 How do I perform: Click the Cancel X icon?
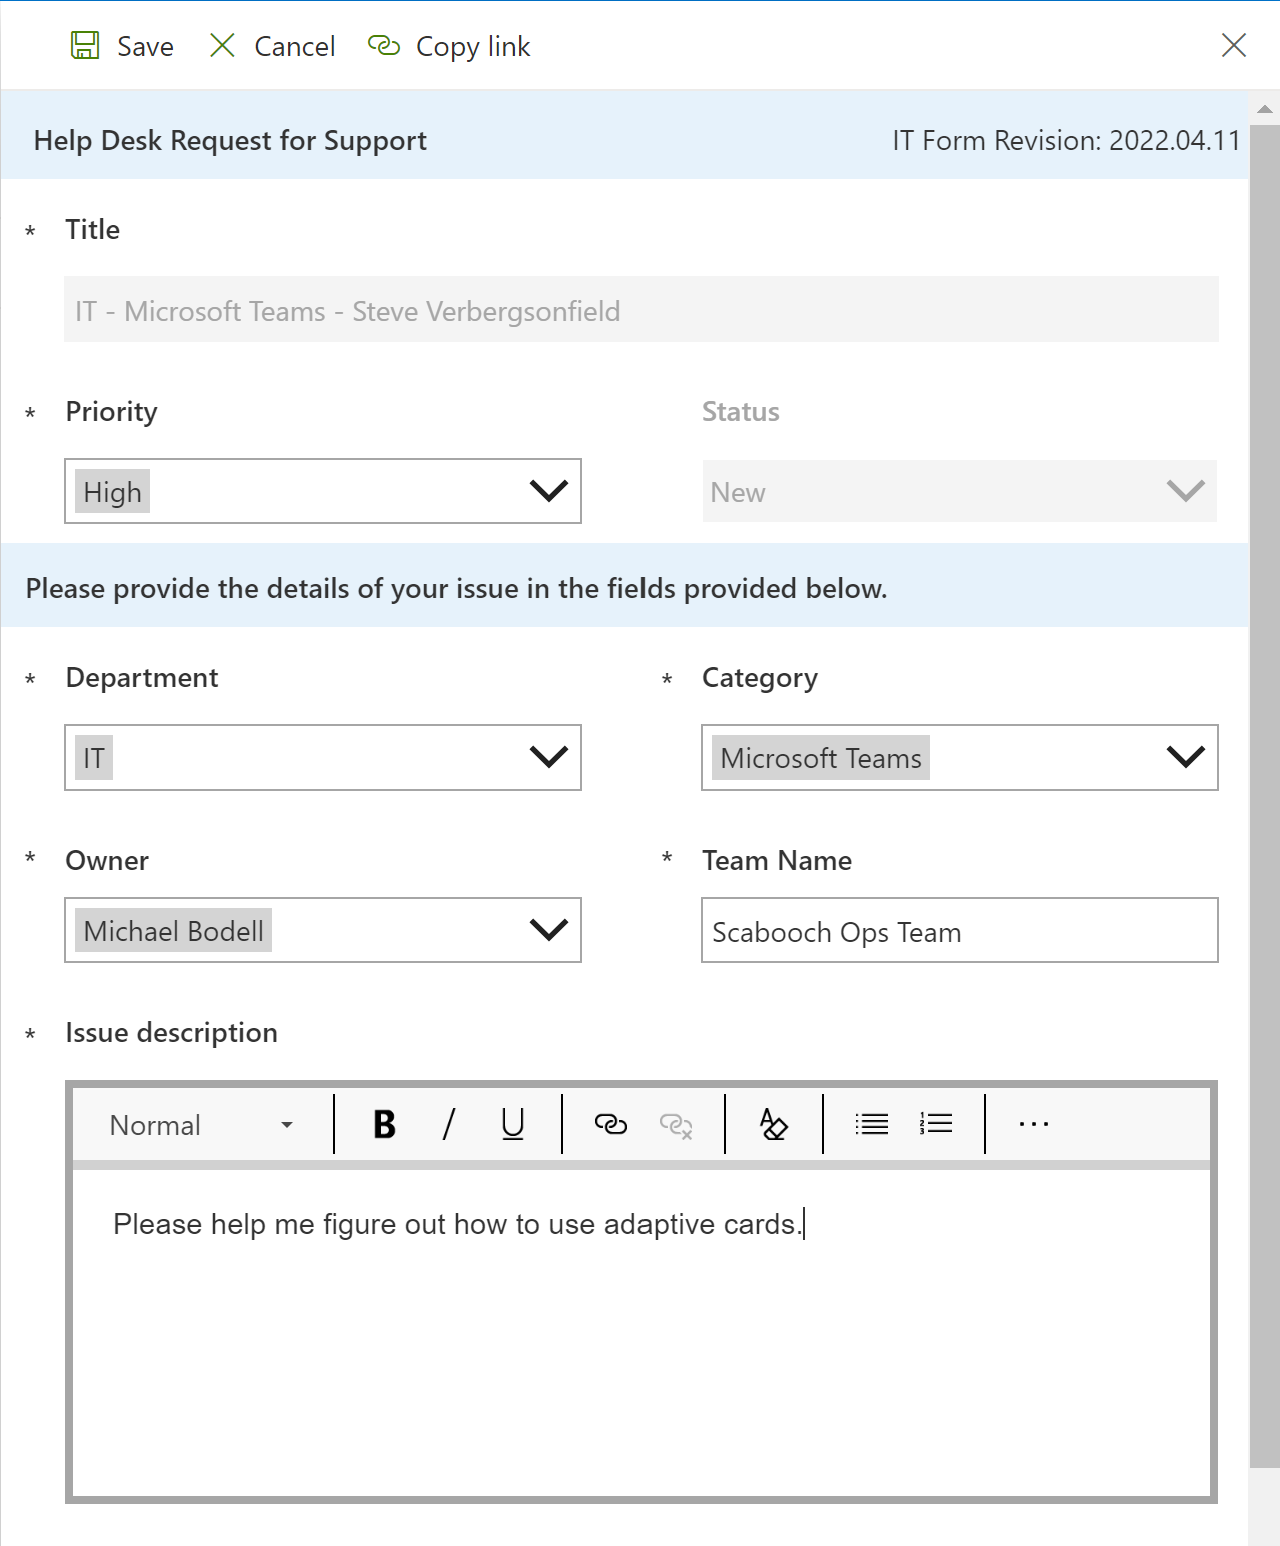pos(222,45)
